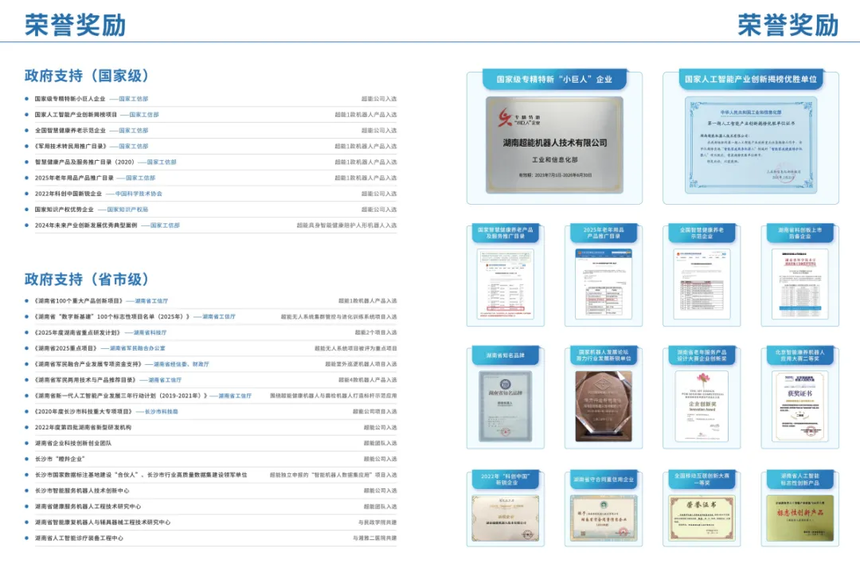Image resolution: width=860 pixels, height=568 pixels.
Task: Select 湖南省健康服务机器人工程技术研究中心 row
Action: point(211,507)
